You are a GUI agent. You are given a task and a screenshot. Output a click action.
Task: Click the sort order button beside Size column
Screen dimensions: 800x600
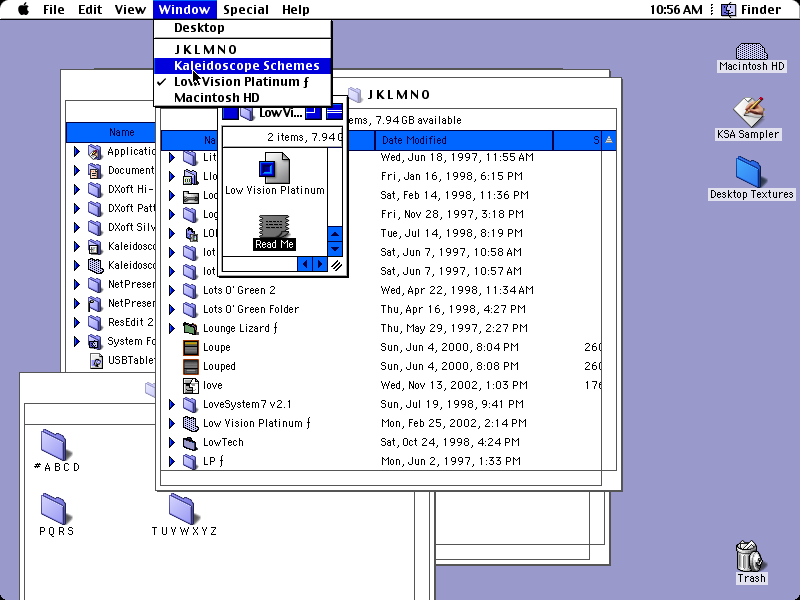tap(609, 140)
